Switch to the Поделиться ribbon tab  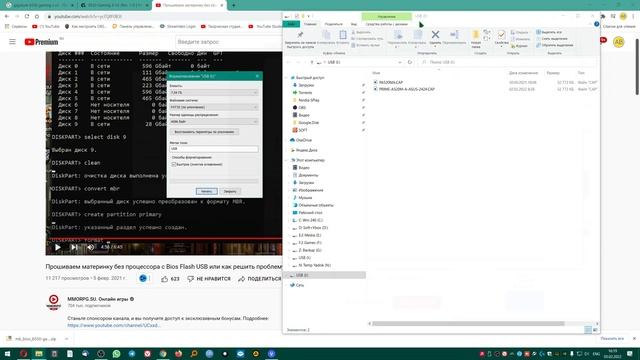tap(333, 24)
